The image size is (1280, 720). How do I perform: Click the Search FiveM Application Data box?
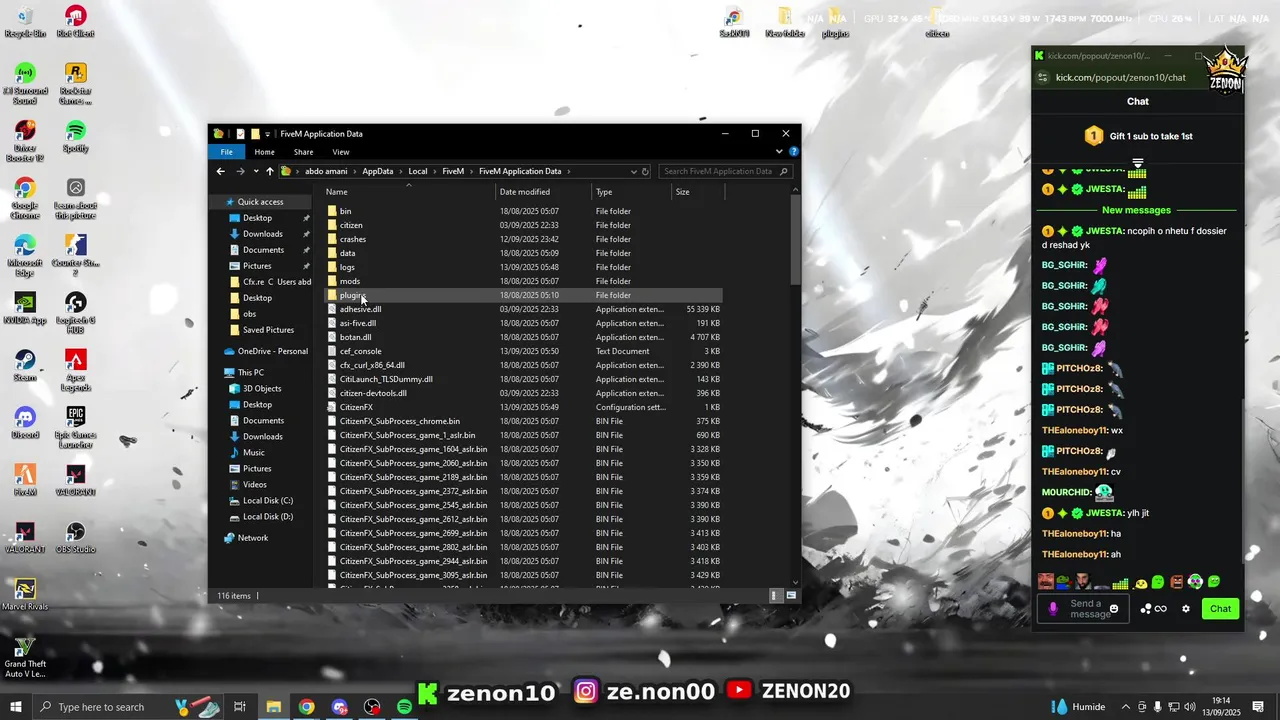click(726, 171)
